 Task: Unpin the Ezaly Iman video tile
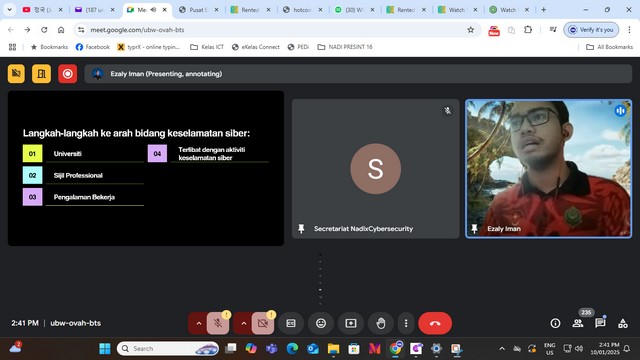pyautogui.click(x=474, y=229)
